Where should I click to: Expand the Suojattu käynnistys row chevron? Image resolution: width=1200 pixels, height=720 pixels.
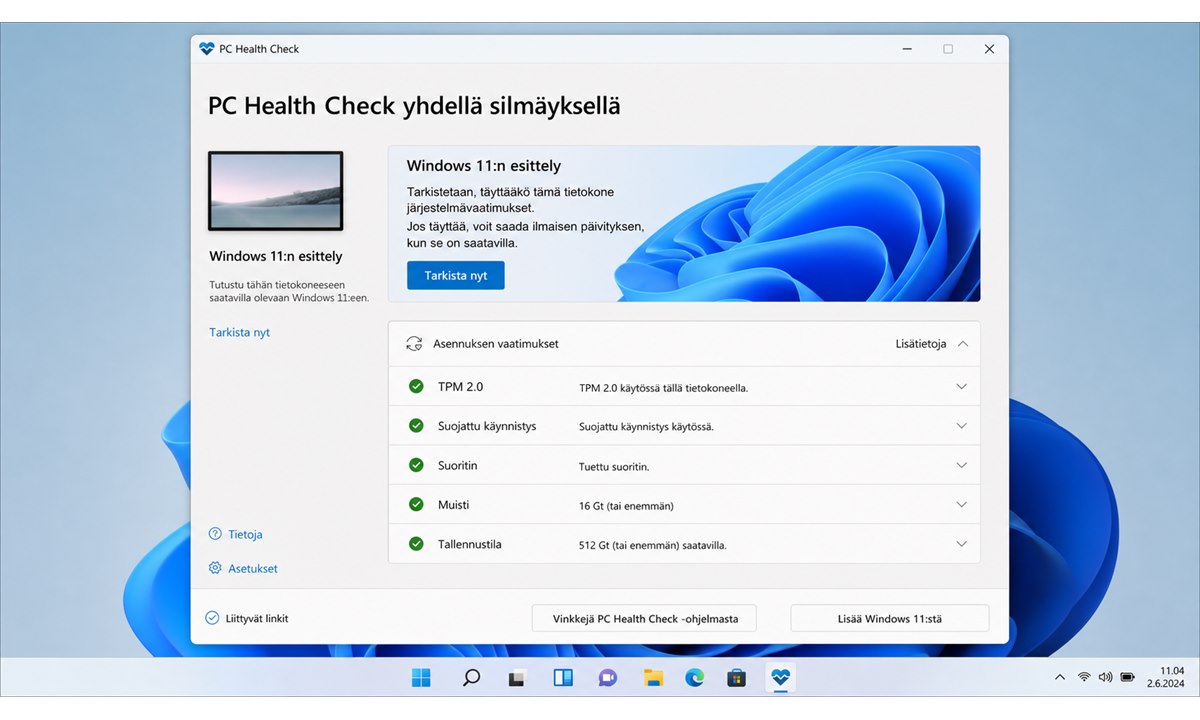(x=962, y=425)
